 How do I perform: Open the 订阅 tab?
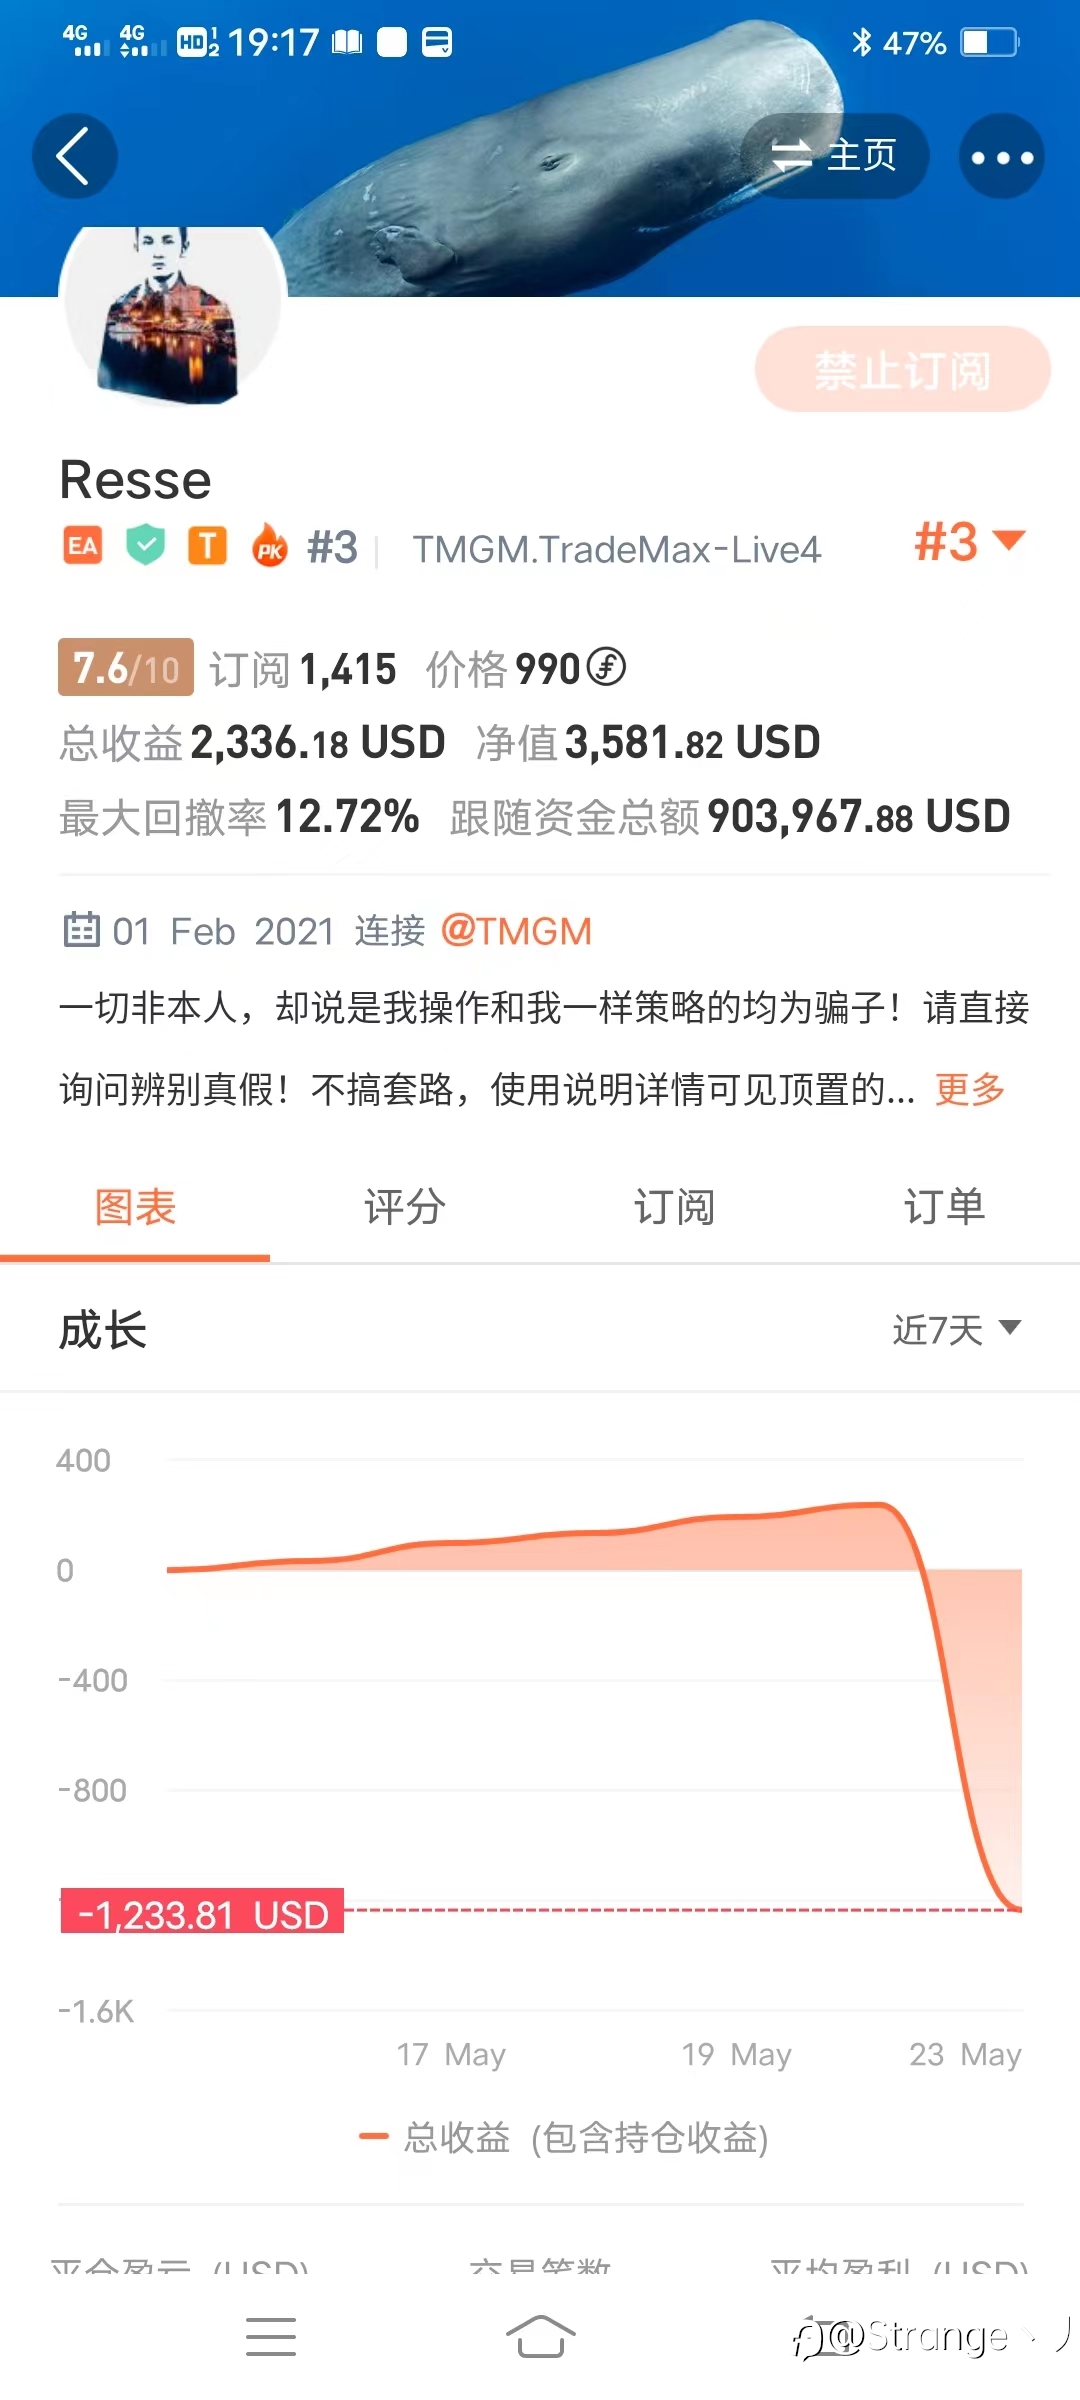point(675,1207)
